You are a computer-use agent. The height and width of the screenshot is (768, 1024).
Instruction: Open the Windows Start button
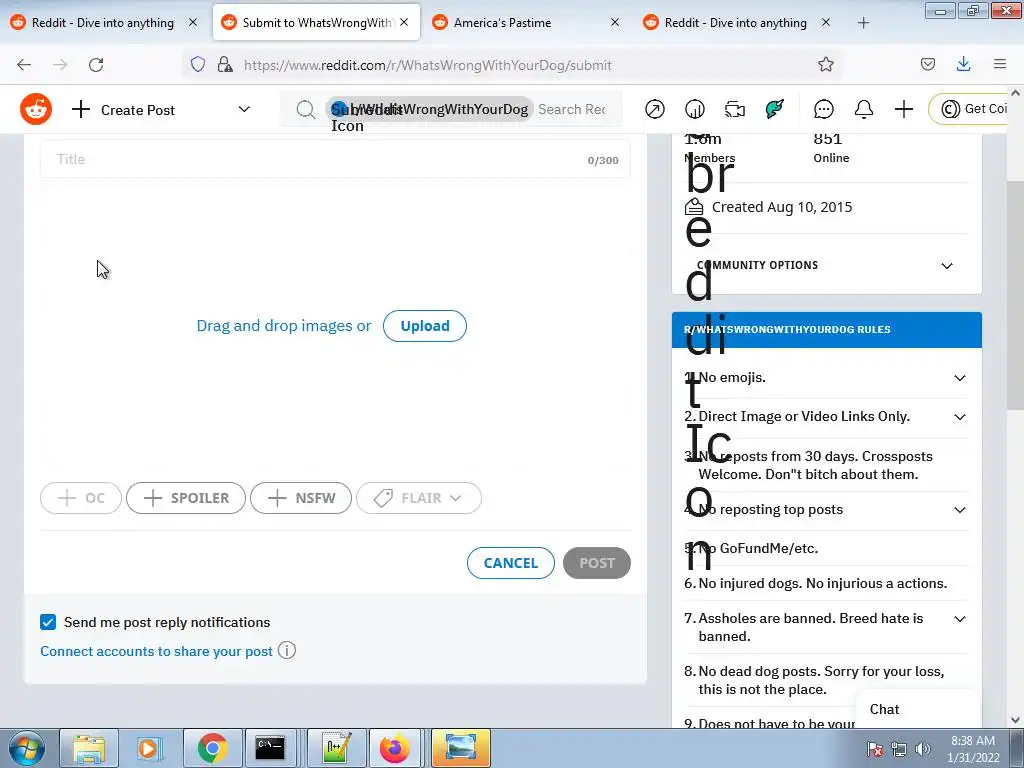(25, 748)
